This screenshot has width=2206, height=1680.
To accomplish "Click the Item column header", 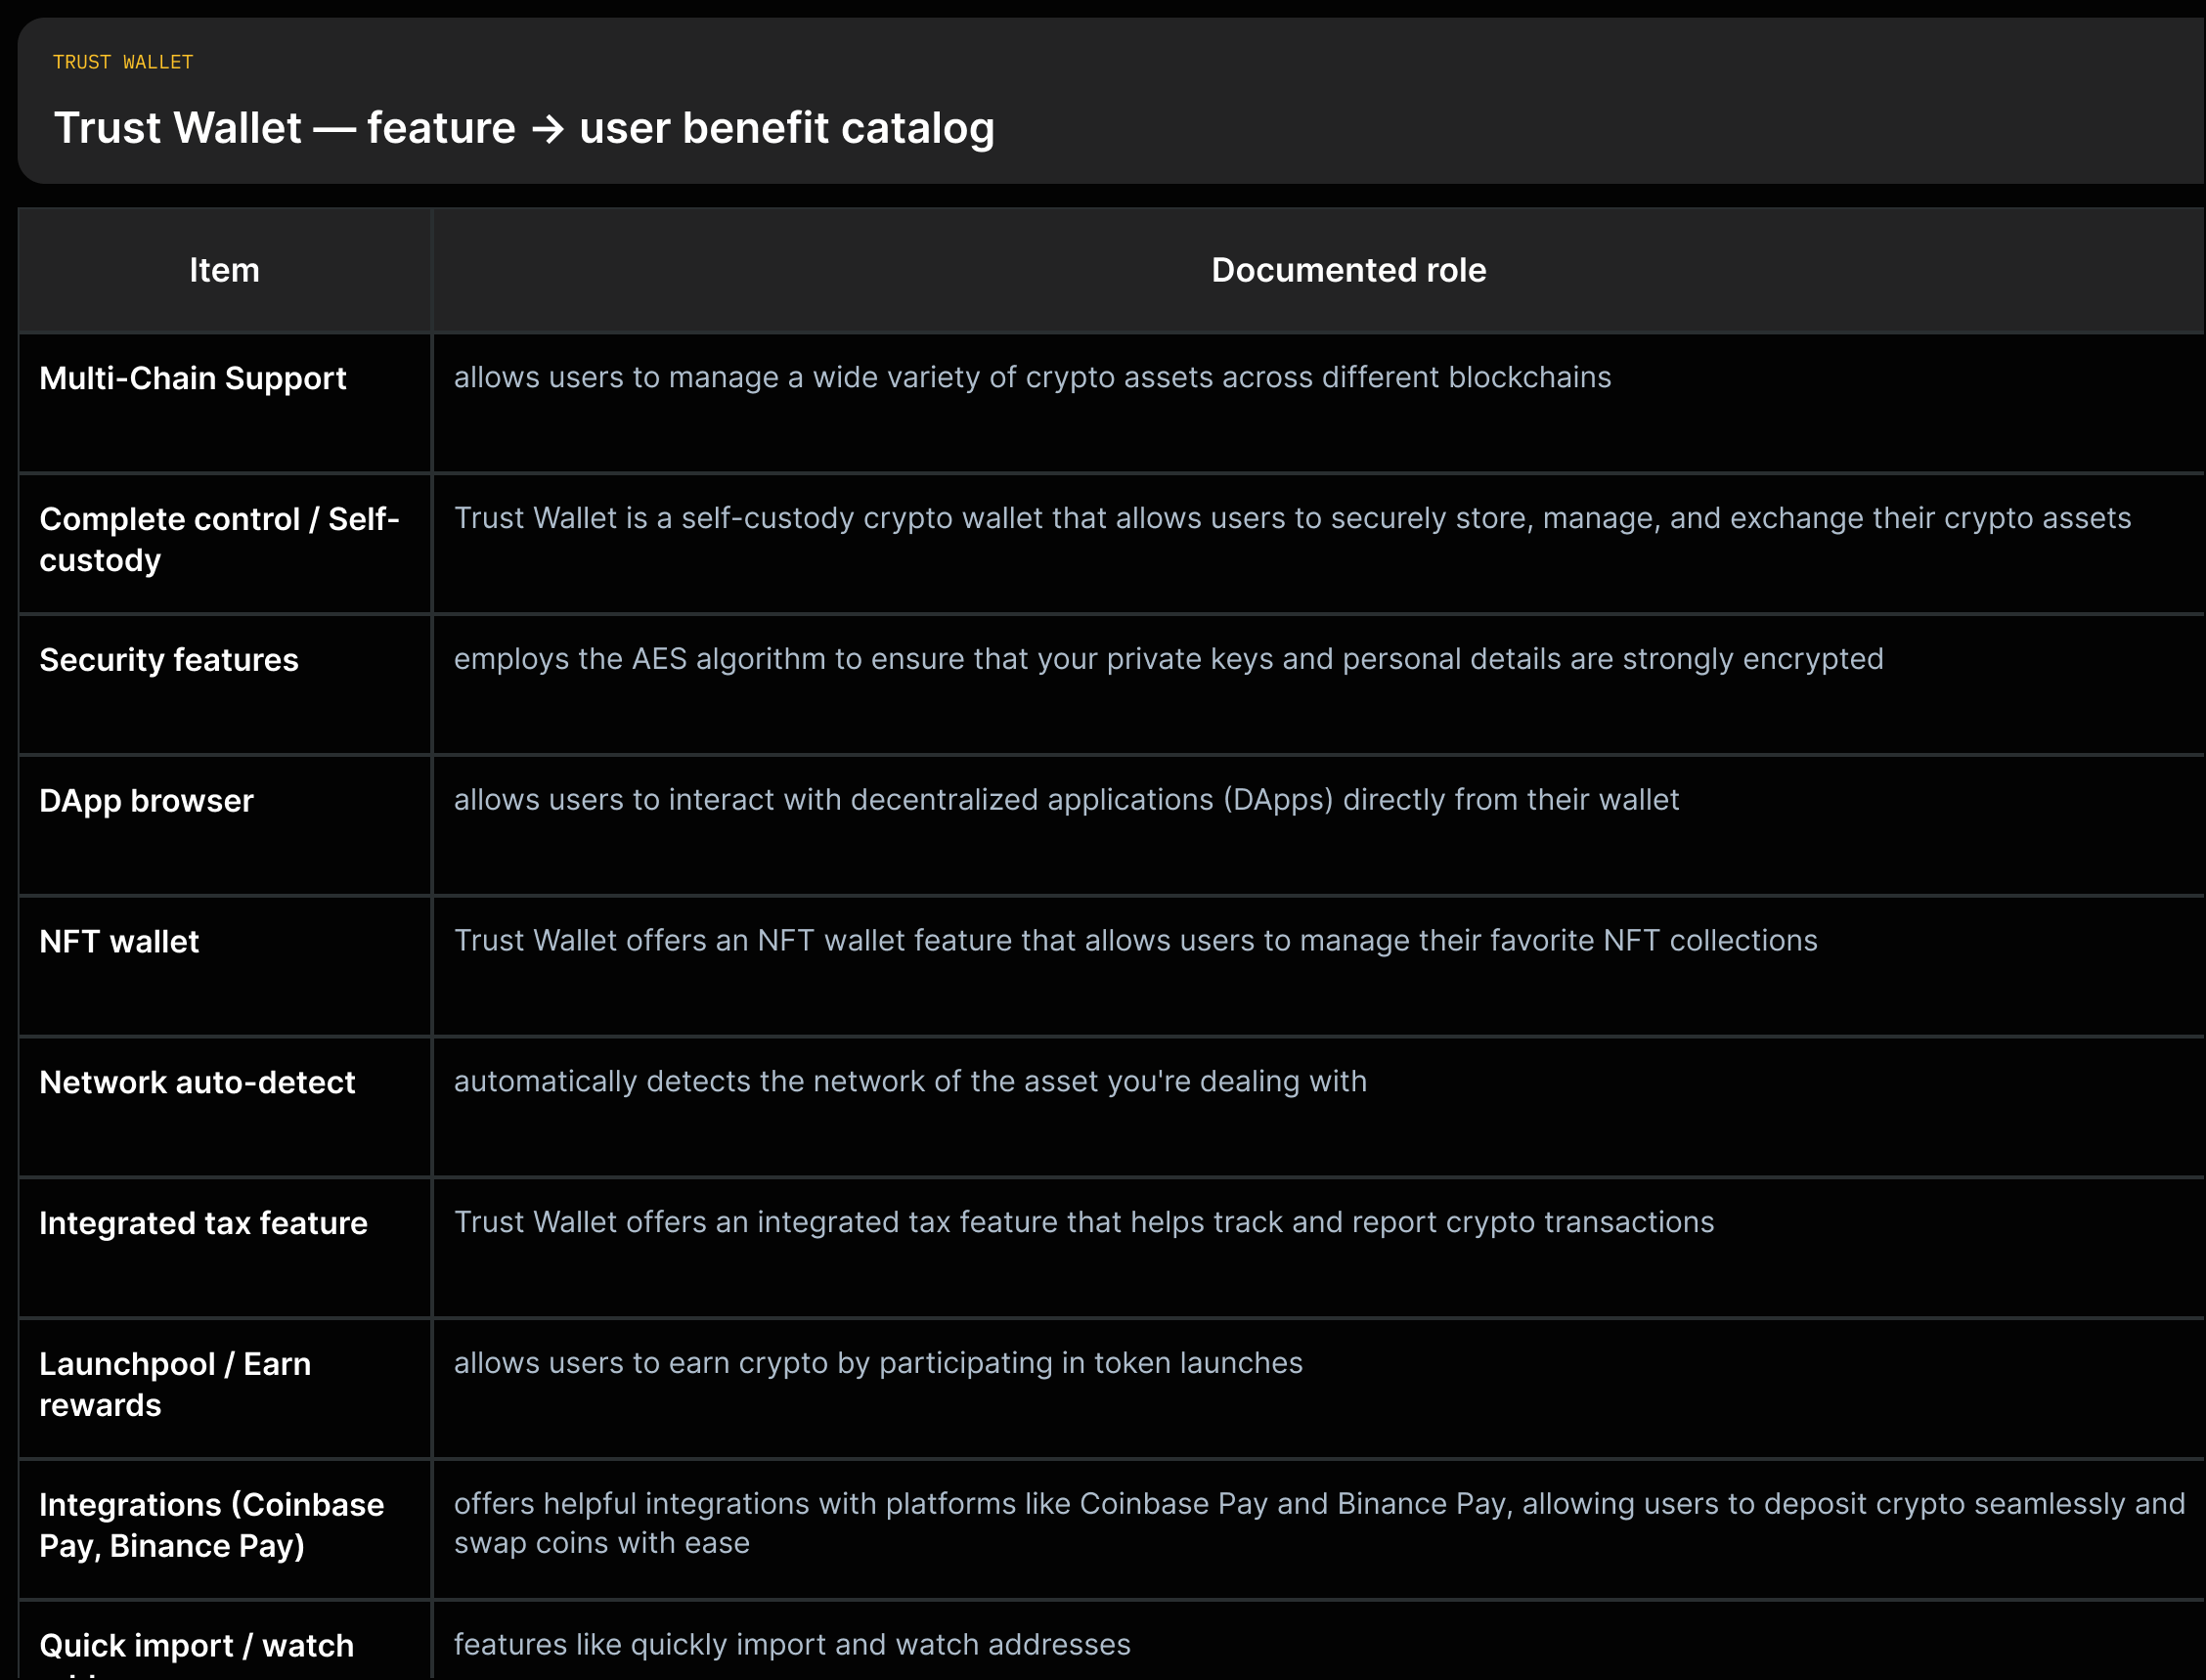I will click(x=225, y=270).
